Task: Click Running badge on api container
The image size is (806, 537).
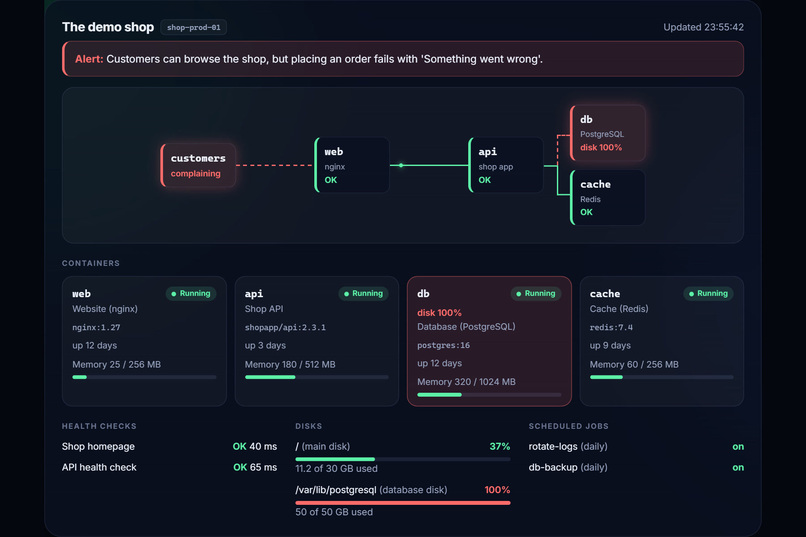Action: pos(363,293)
